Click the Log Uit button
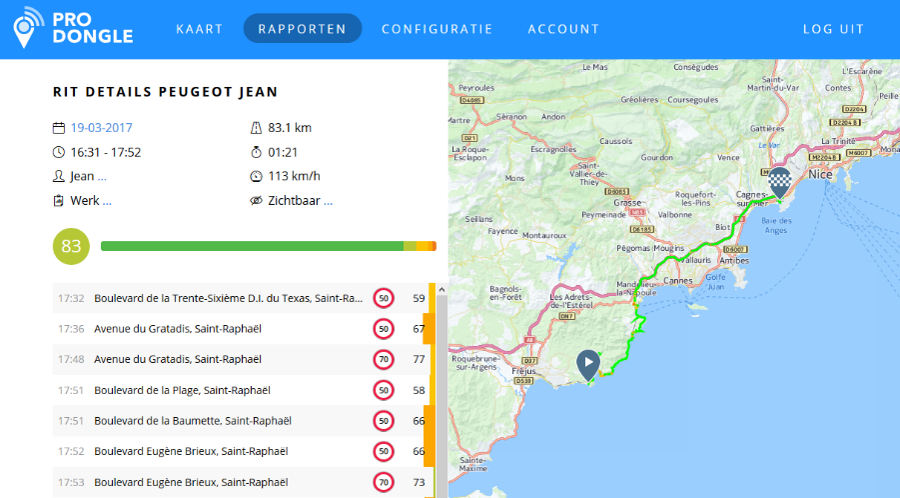 tap(833, 29)
